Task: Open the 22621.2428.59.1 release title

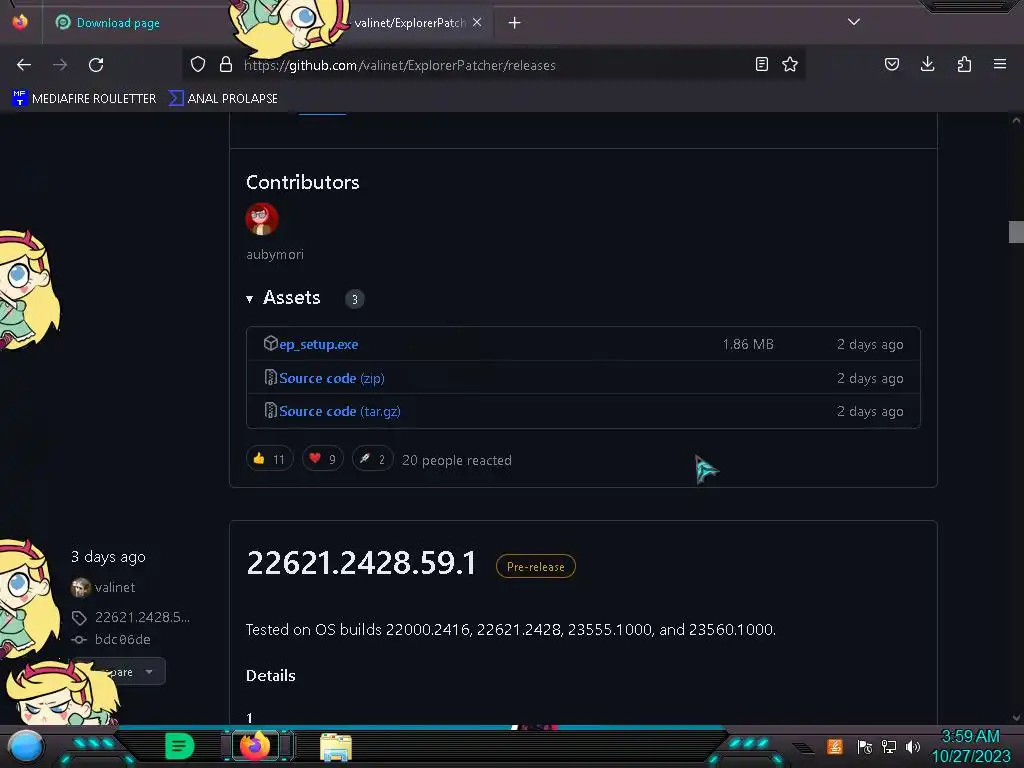Action: click(362, 563)
